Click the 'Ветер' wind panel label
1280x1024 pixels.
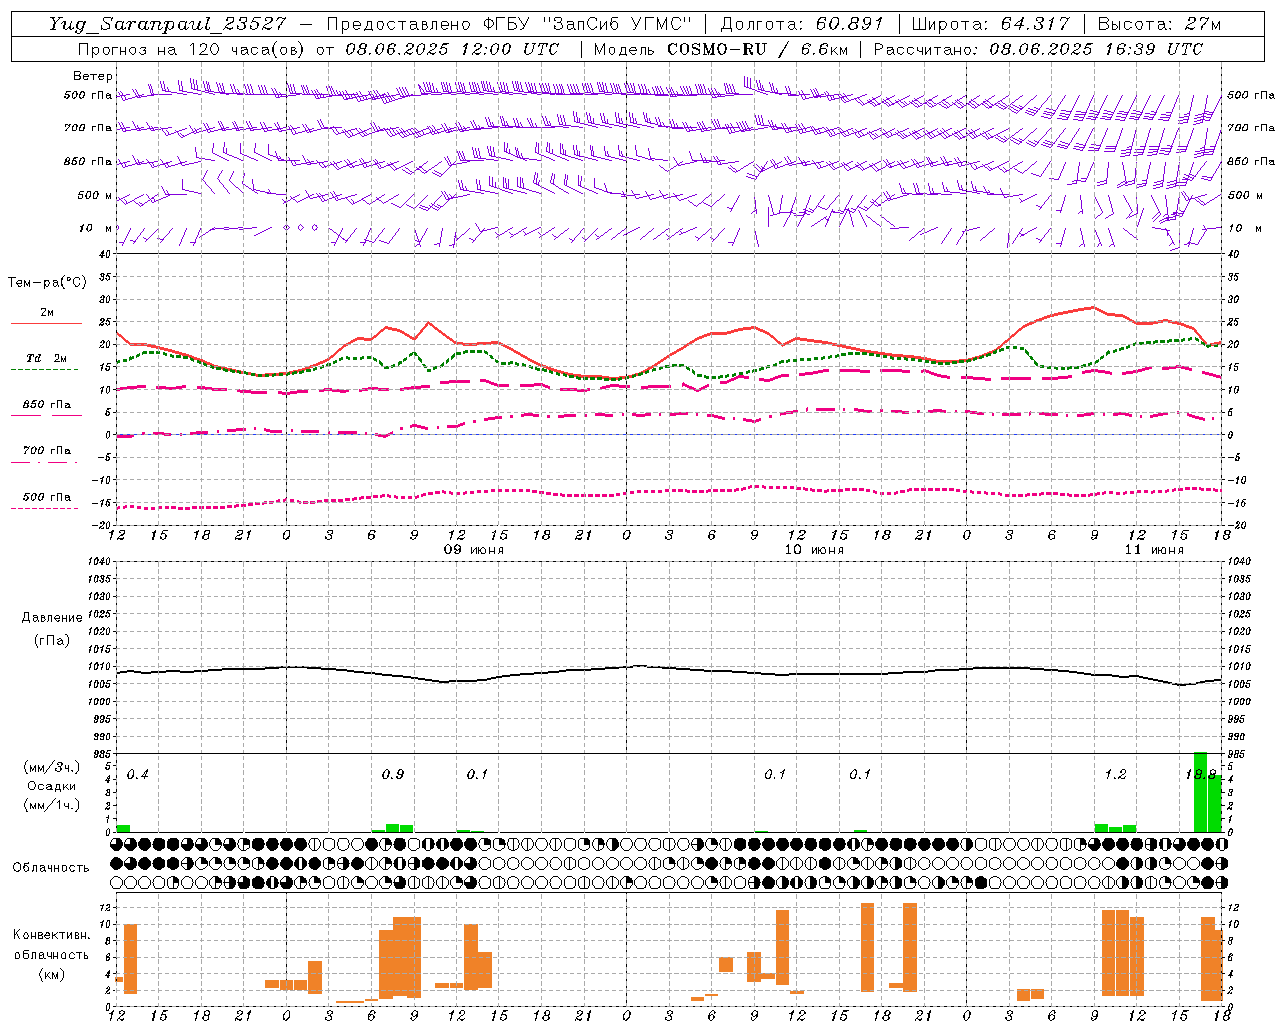92,76
